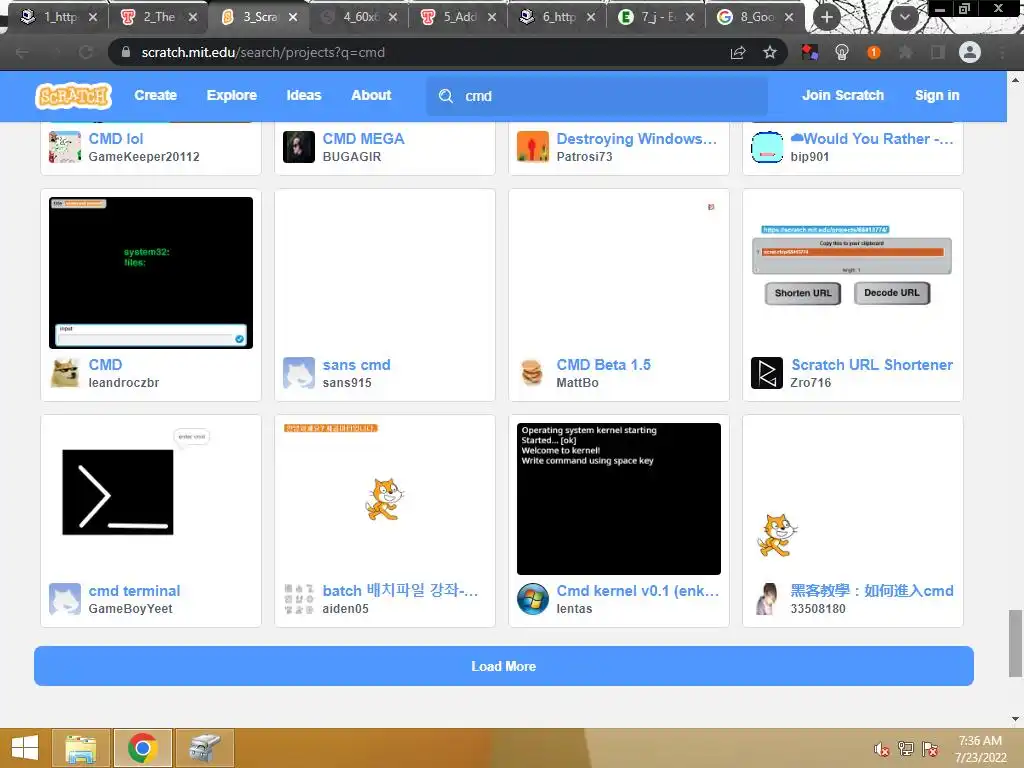Open sans915 user avatar
Image resolution: width=1024 pixels, height=768 pixels.
298,372
